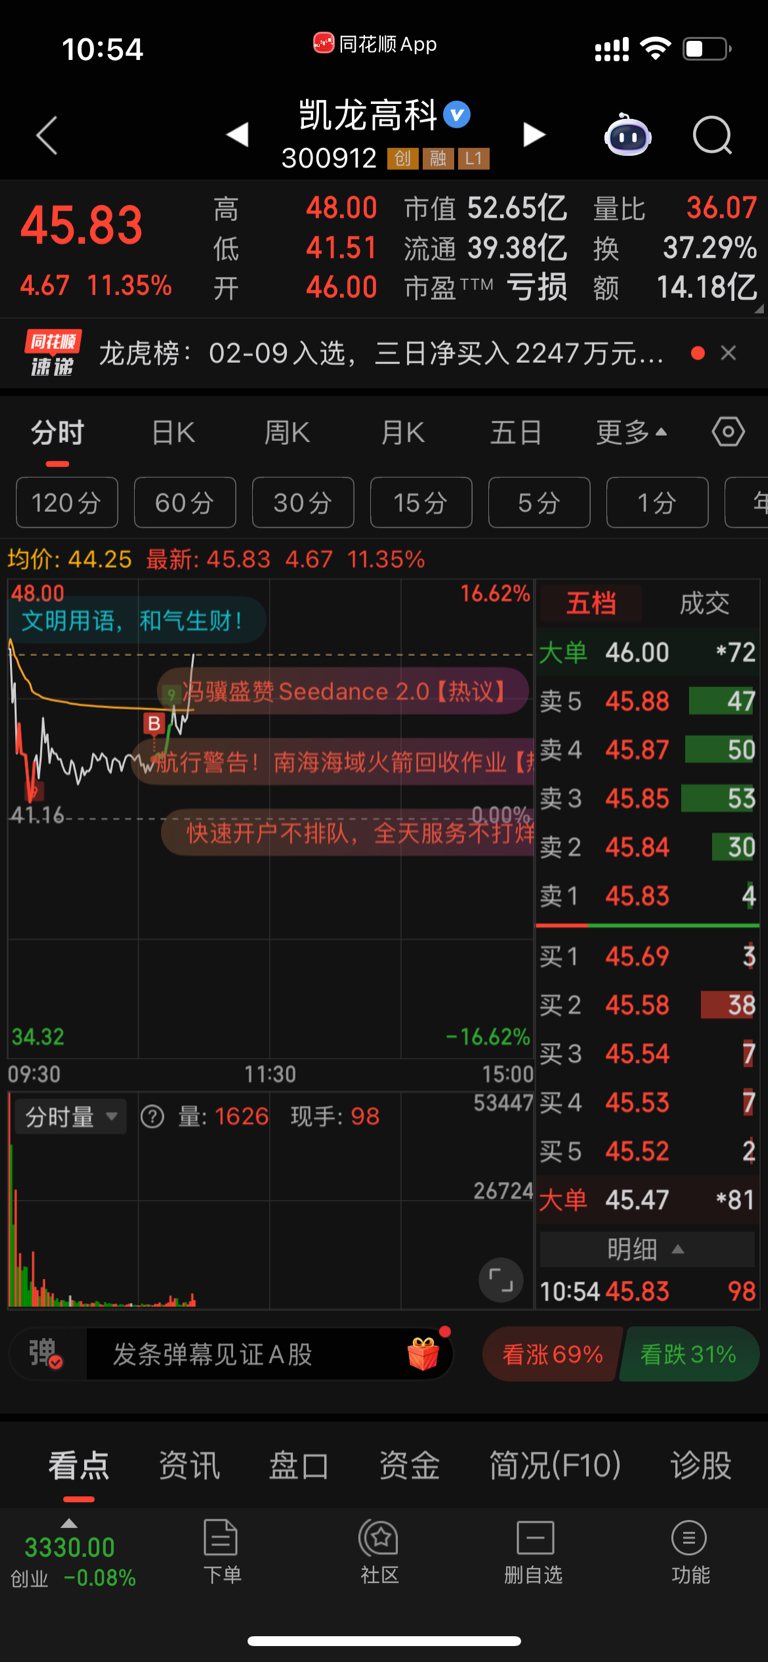Tap the 10:54 45.83 trade detail row
Image resolution: width=768 pixels, height=1663 pixels.
coord(648,1291)
